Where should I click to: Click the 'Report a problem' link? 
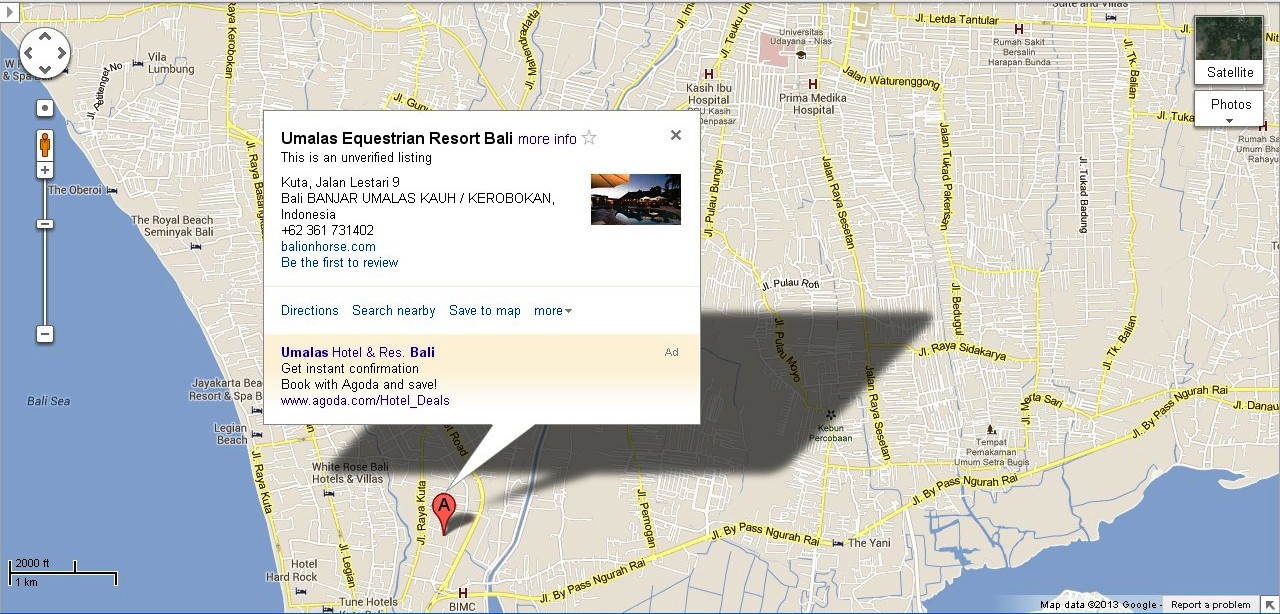tap(1211, 605)
